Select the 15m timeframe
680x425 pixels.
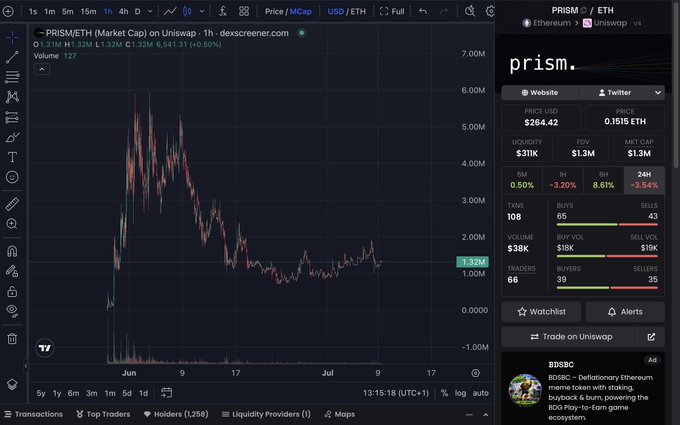pos(88,12)
